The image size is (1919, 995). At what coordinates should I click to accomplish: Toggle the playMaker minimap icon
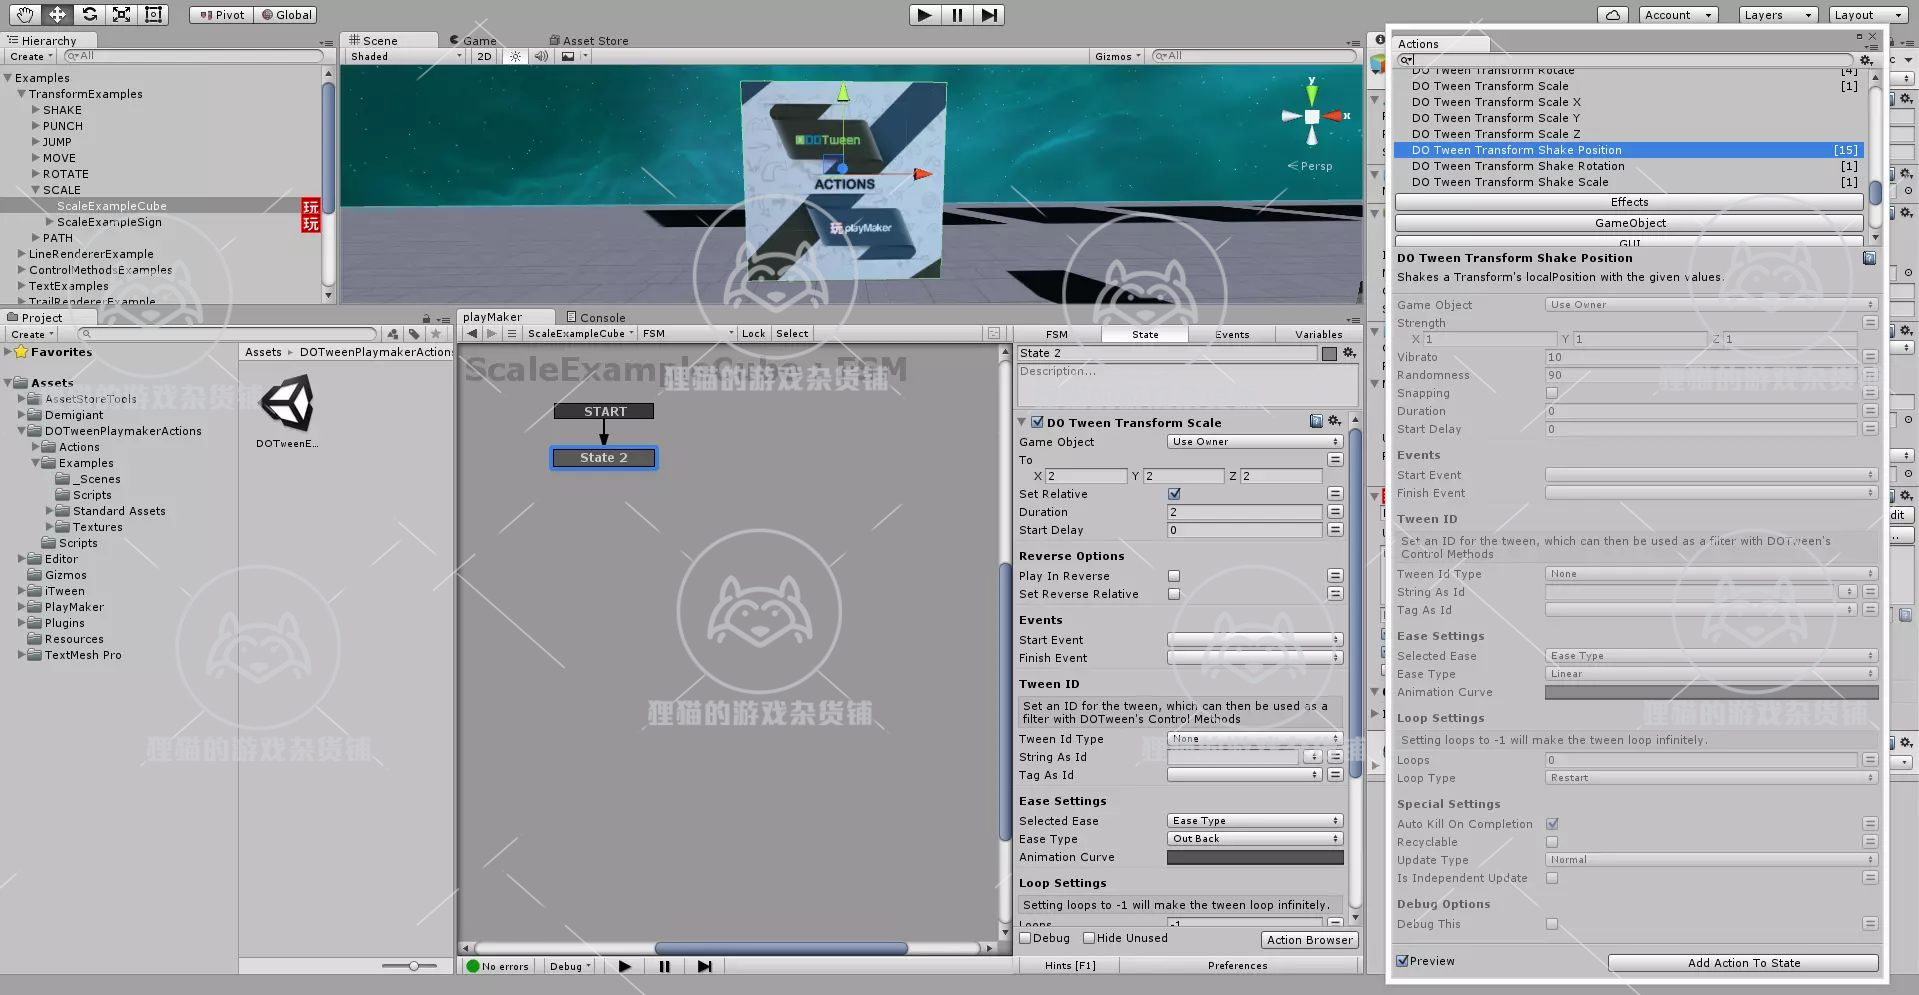(994, 334)
